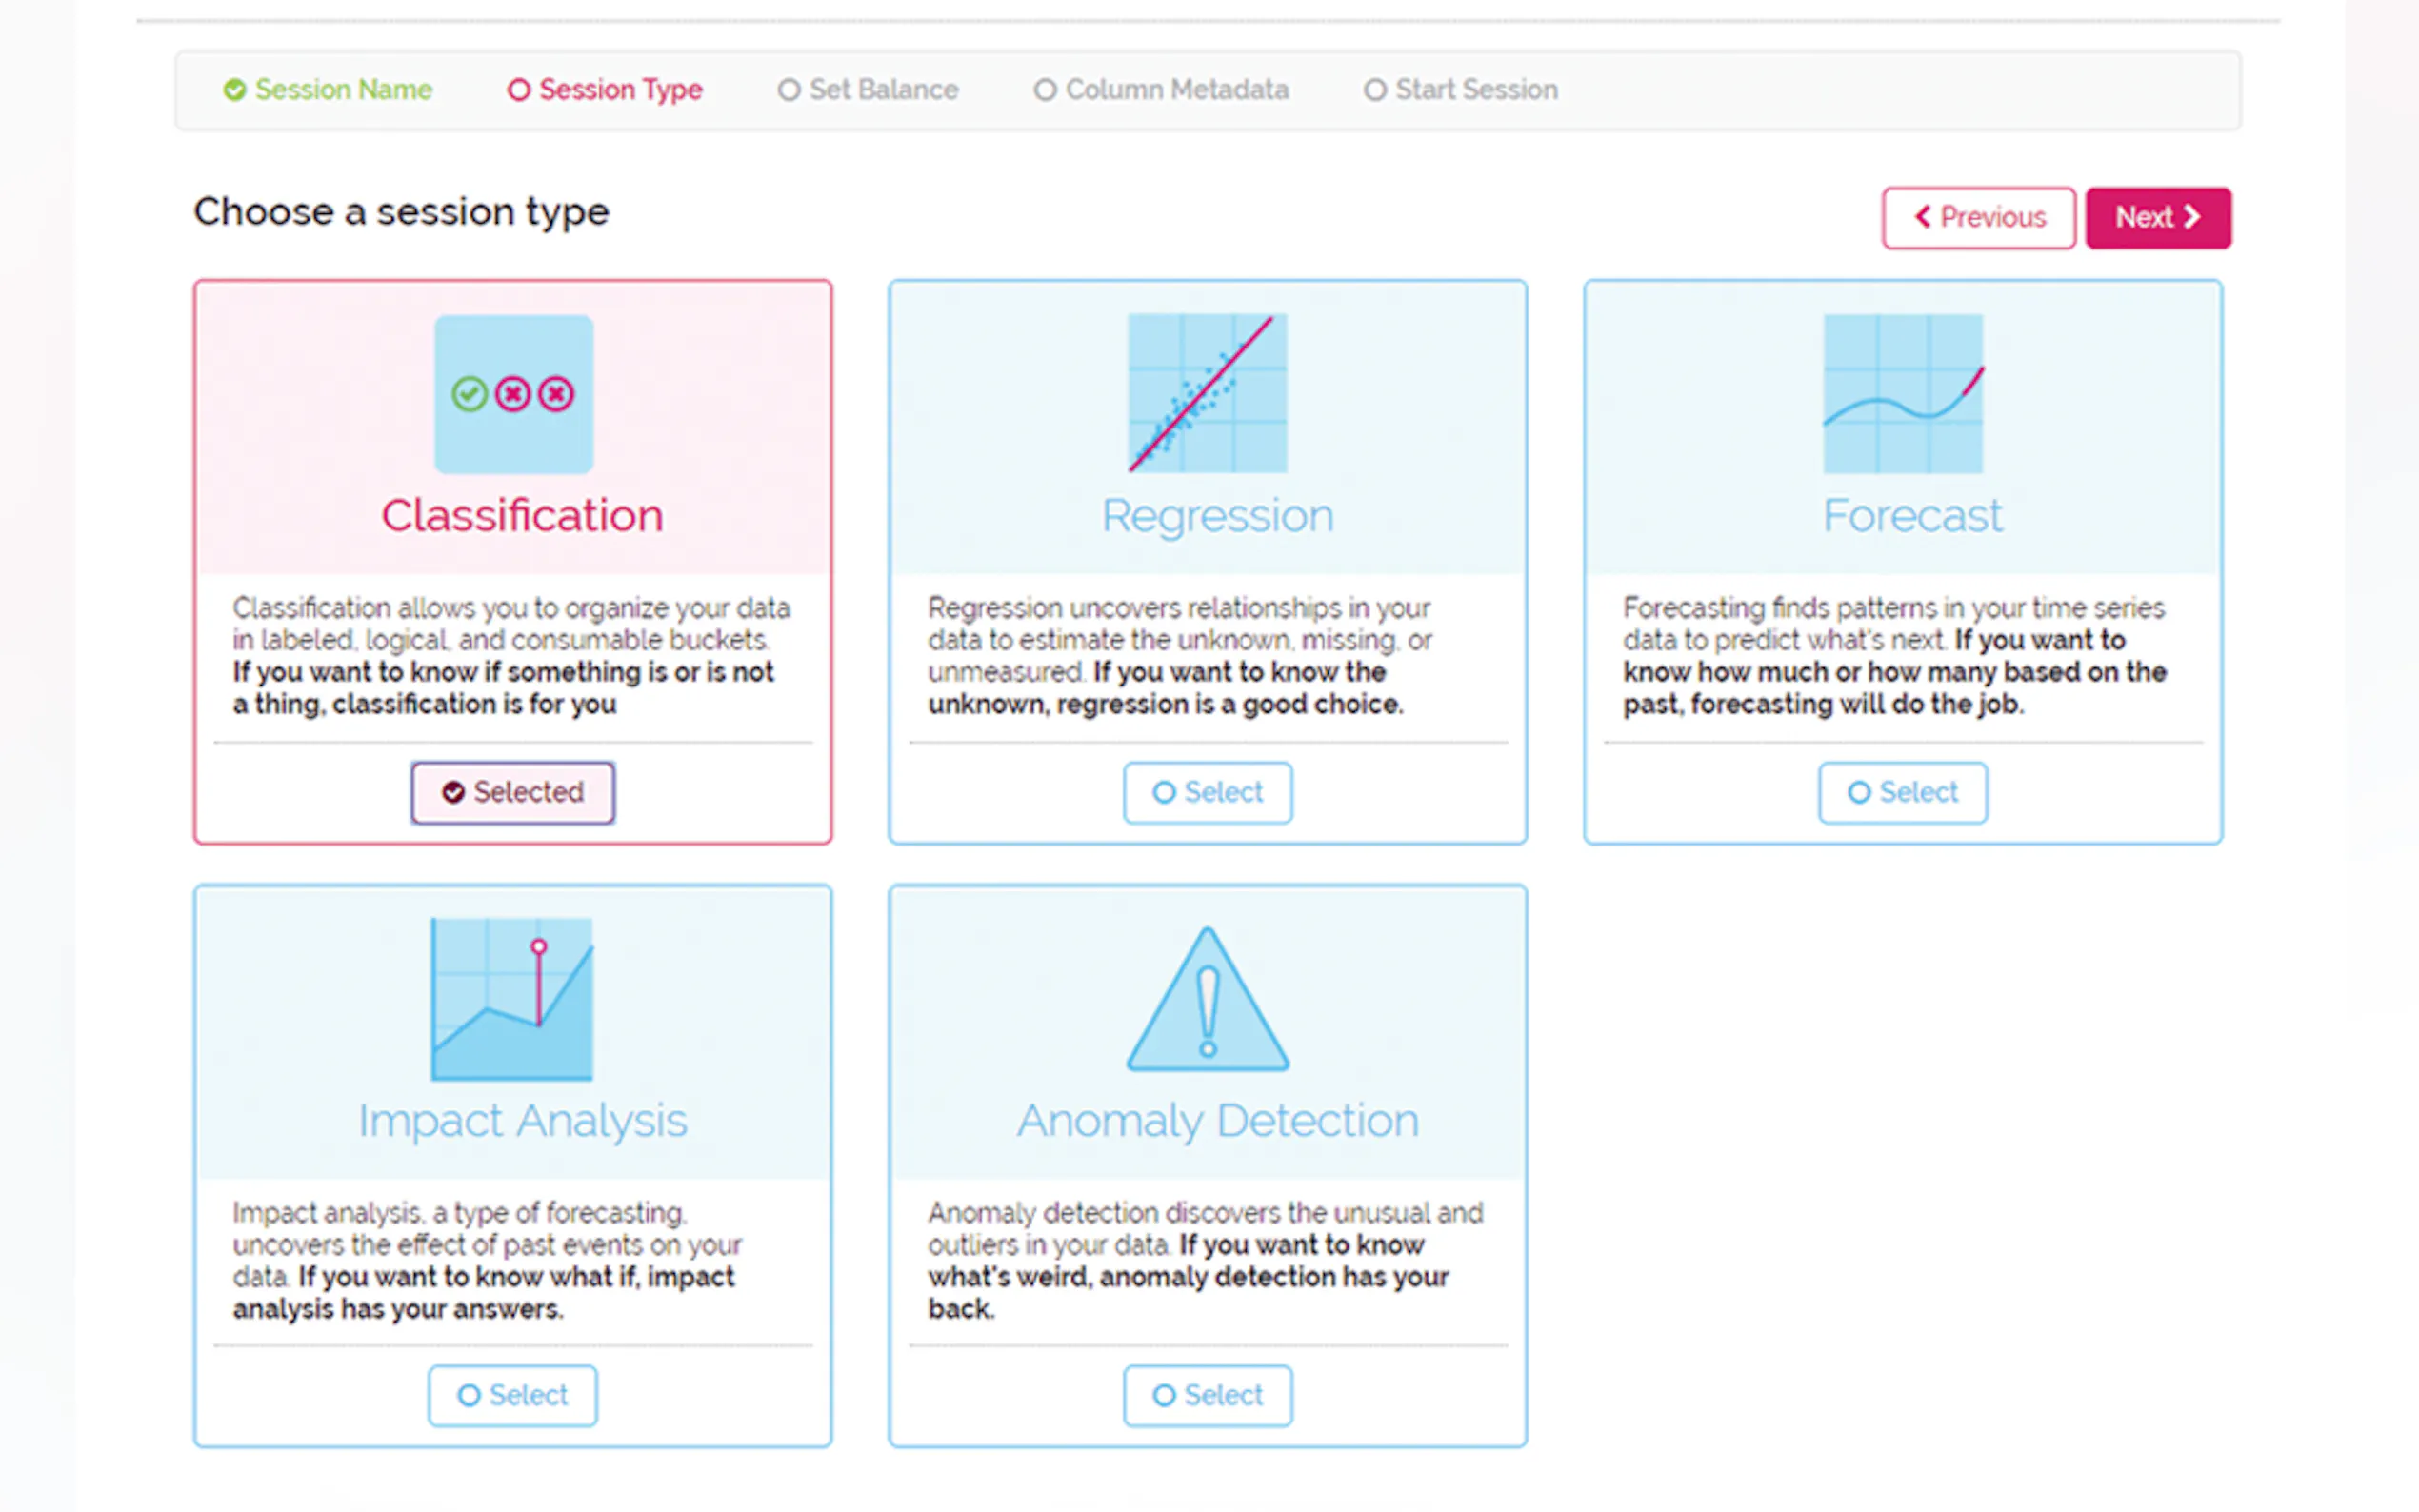Toggle the Classification Selected button
The height and width of the screenshot is (1512, 2419).
point(512,792)
